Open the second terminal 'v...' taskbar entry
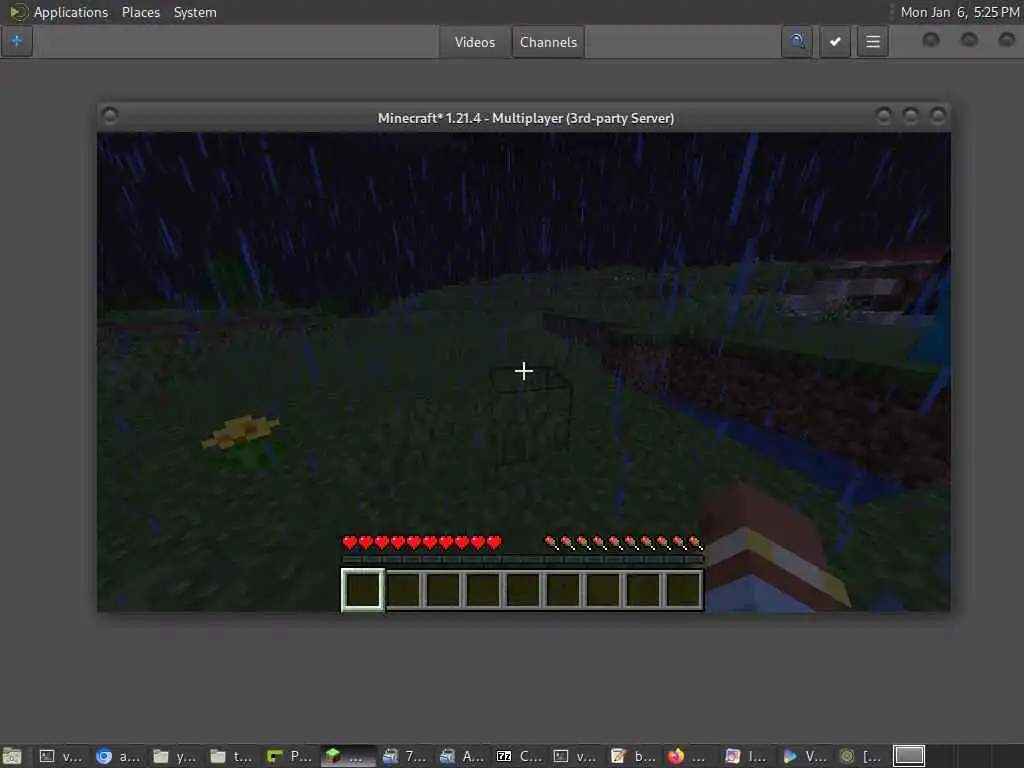 [576, 756]
